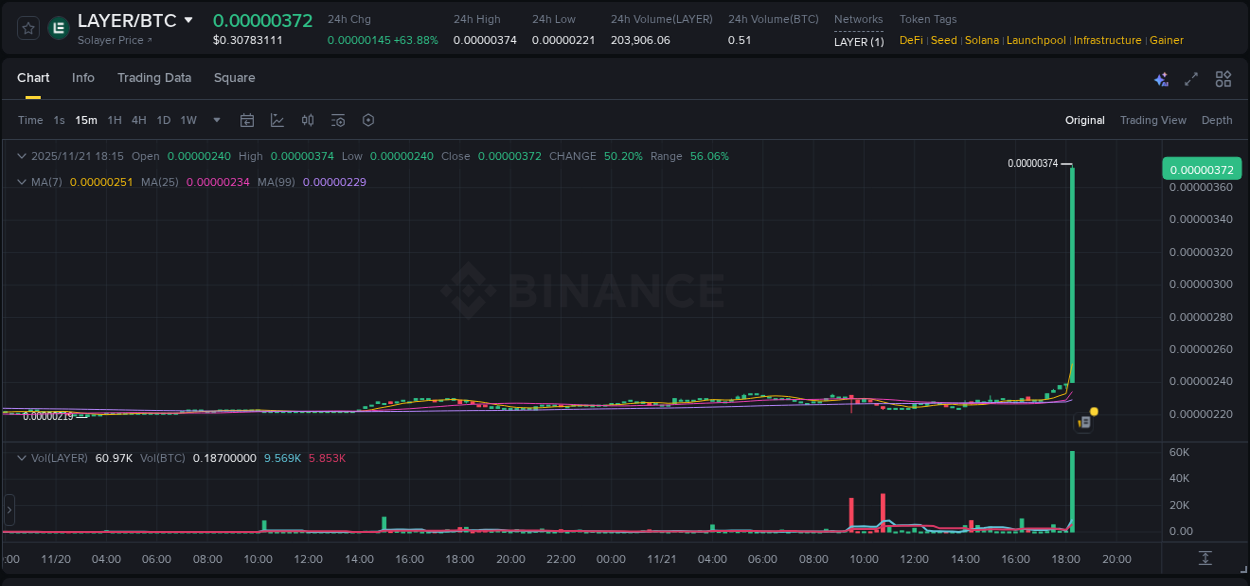Open chart settings via the hexagon gear icon
This screenshot has height=586, width=1250.
click(368, 120)
